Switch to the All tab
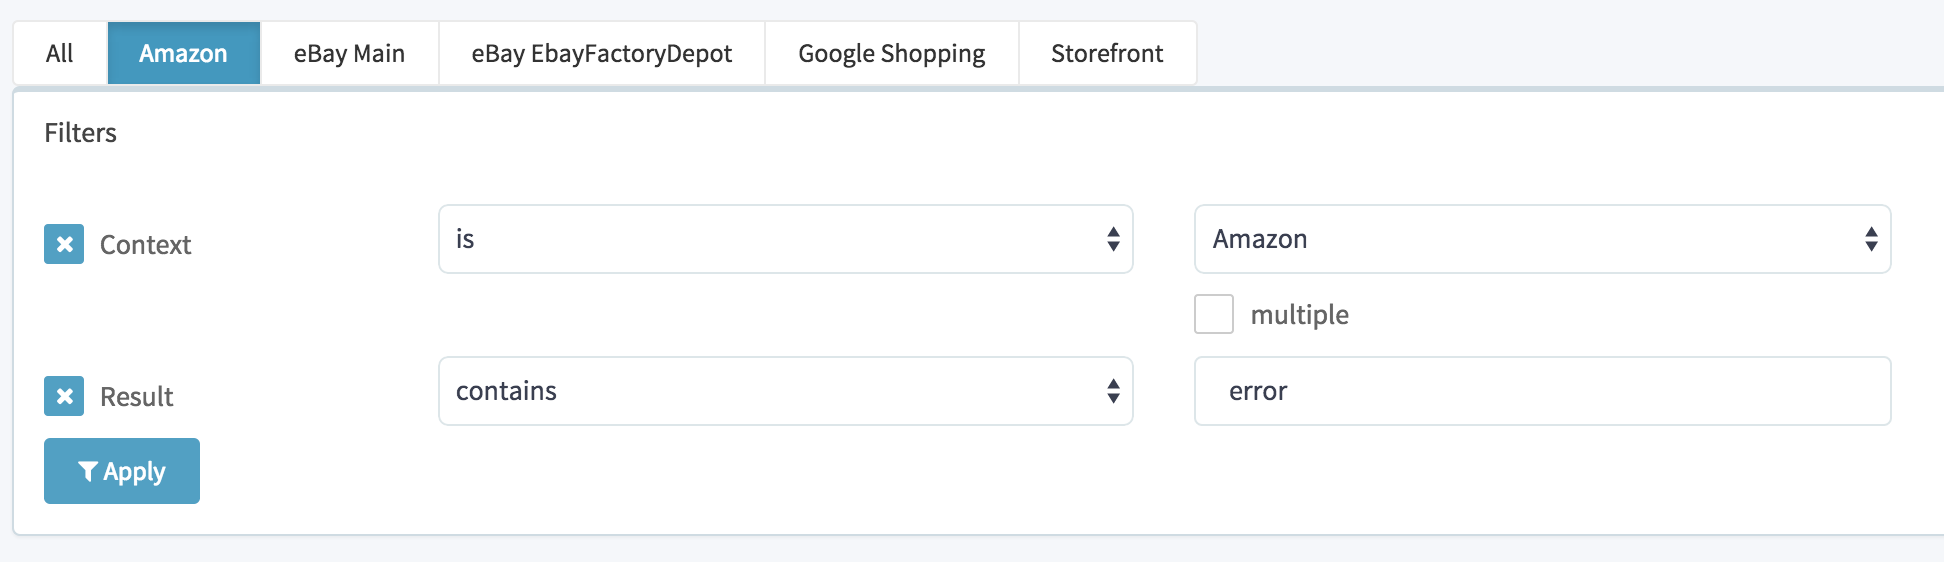The width and height of the screenshot is (1944, 562). click(x=60, y=53)
